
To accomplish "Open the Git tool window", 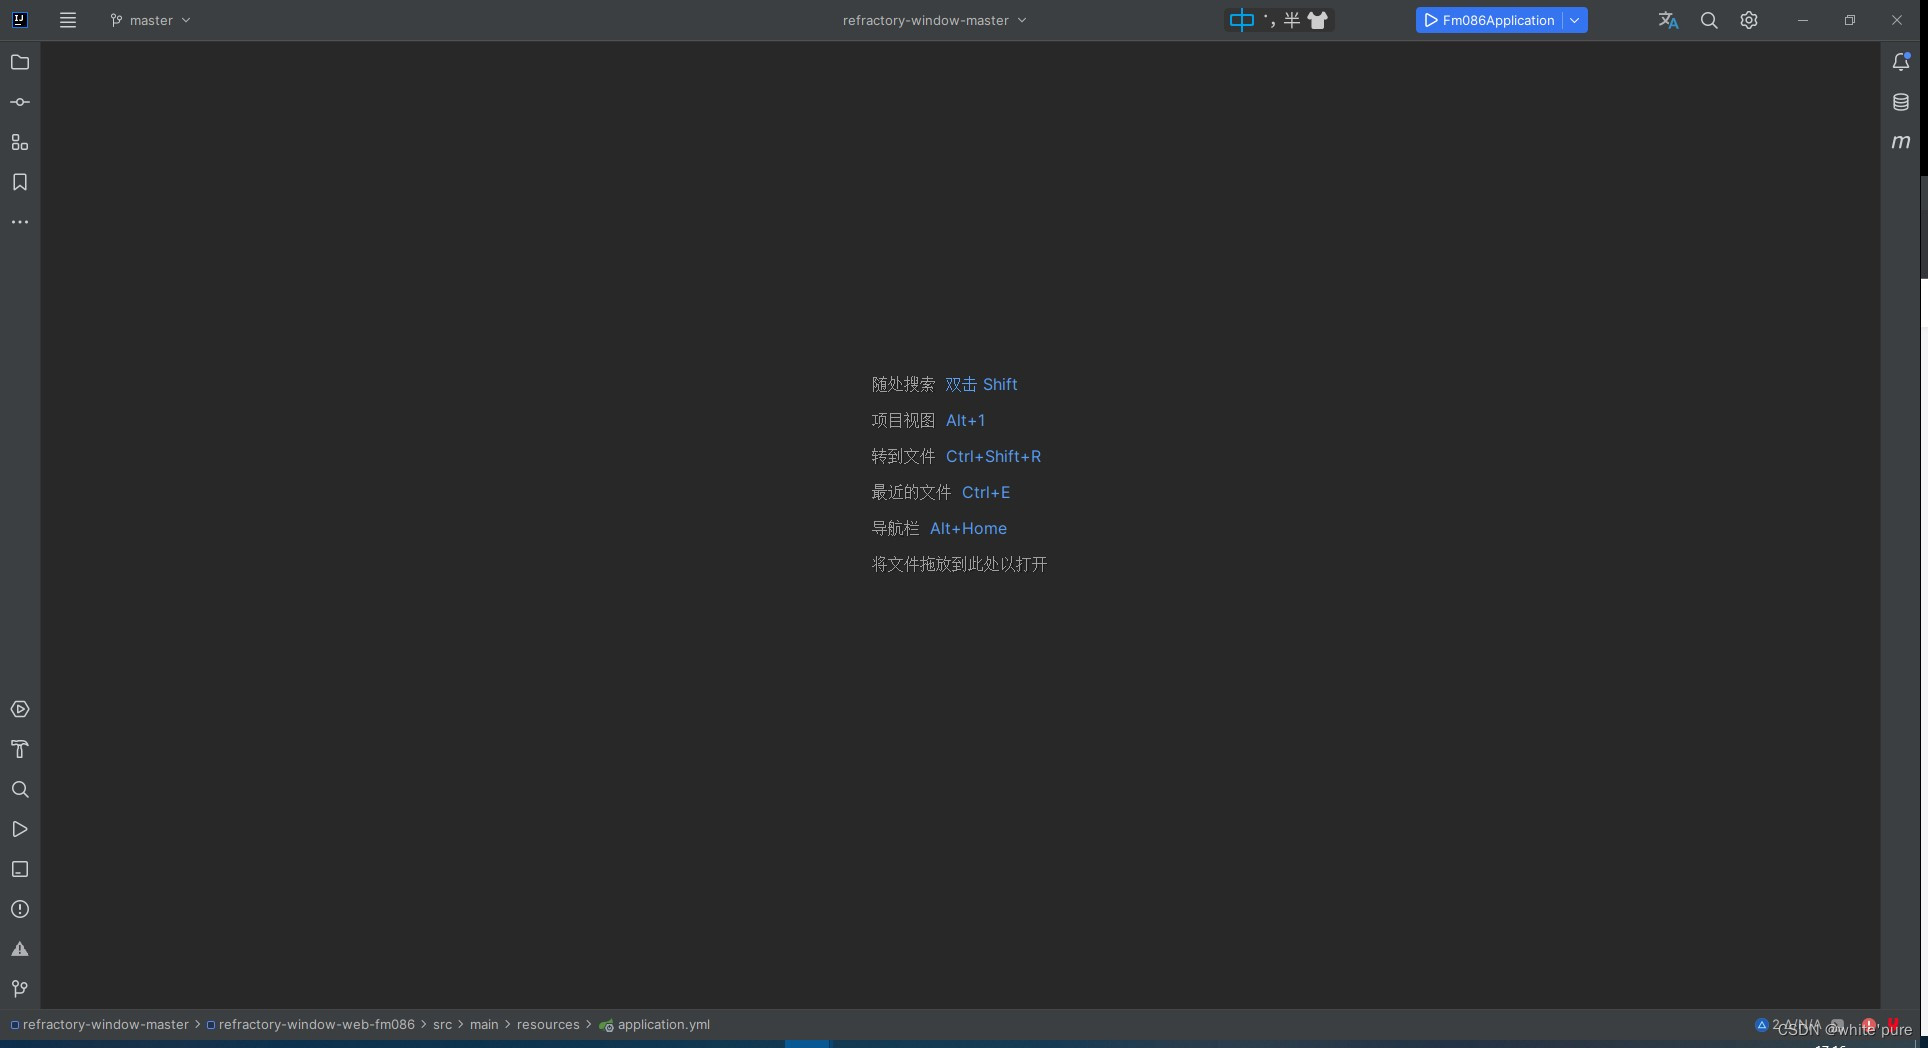I will (x=20, y=989).
